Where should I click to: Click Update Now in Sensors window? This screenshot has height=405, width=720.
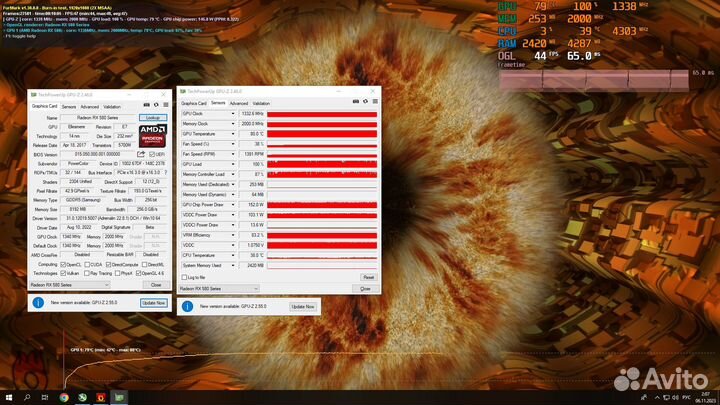tap(303, 306)
